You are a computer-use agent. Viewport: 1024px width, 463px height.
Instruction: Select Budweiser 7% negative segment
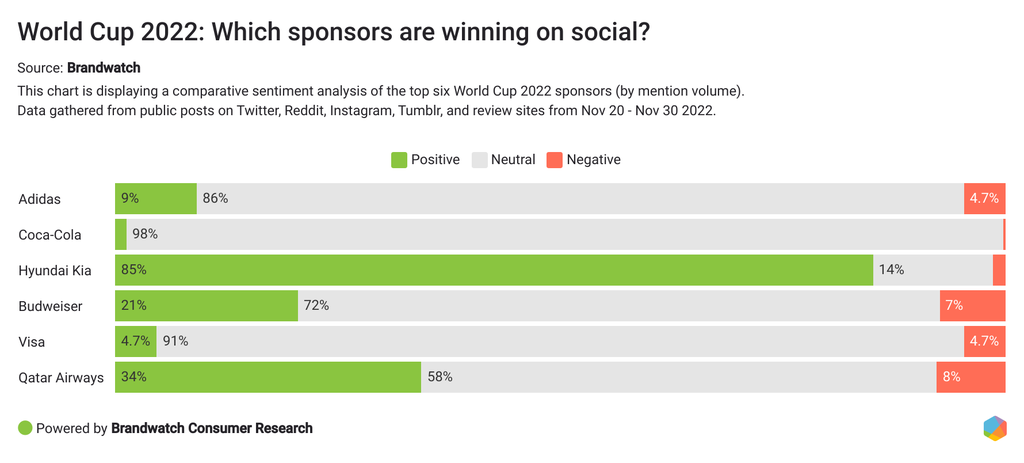(972, 306)
